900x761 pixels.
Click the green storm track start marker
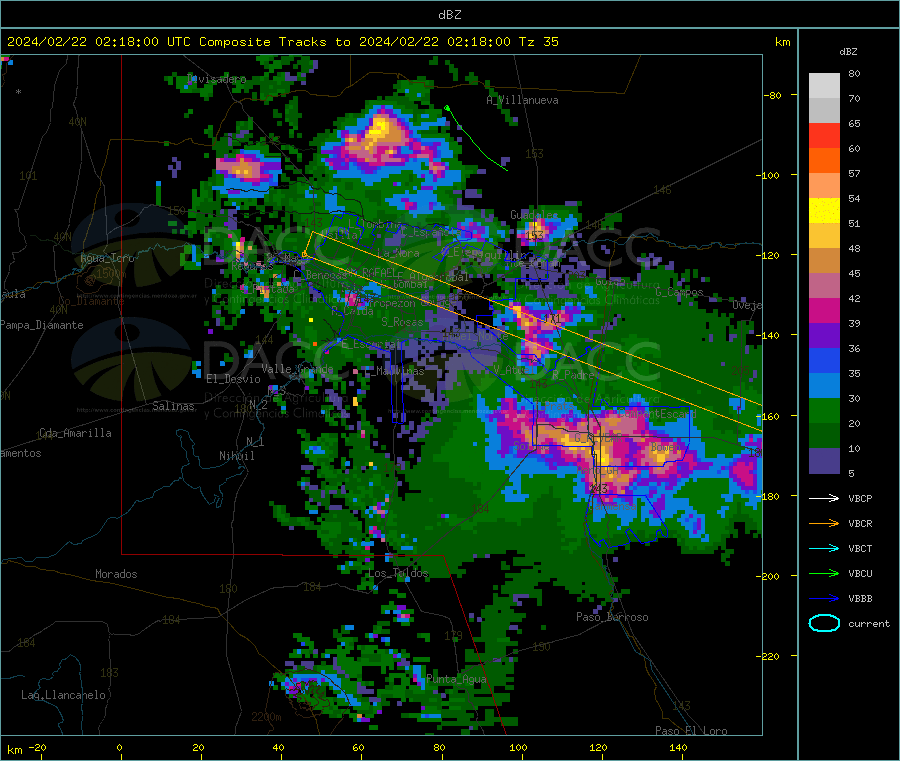point(447,107)
